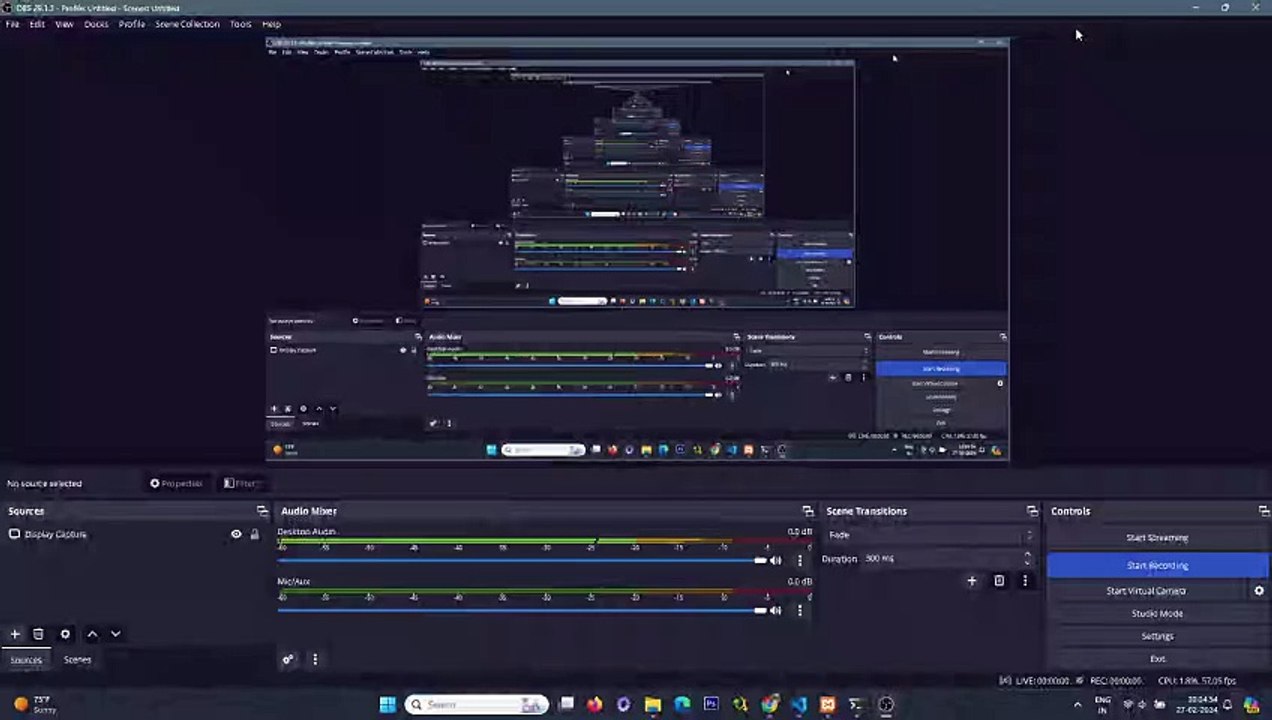Add a scene transition with the plus icon
The image size is (1272, 720).
pos(971,581)
